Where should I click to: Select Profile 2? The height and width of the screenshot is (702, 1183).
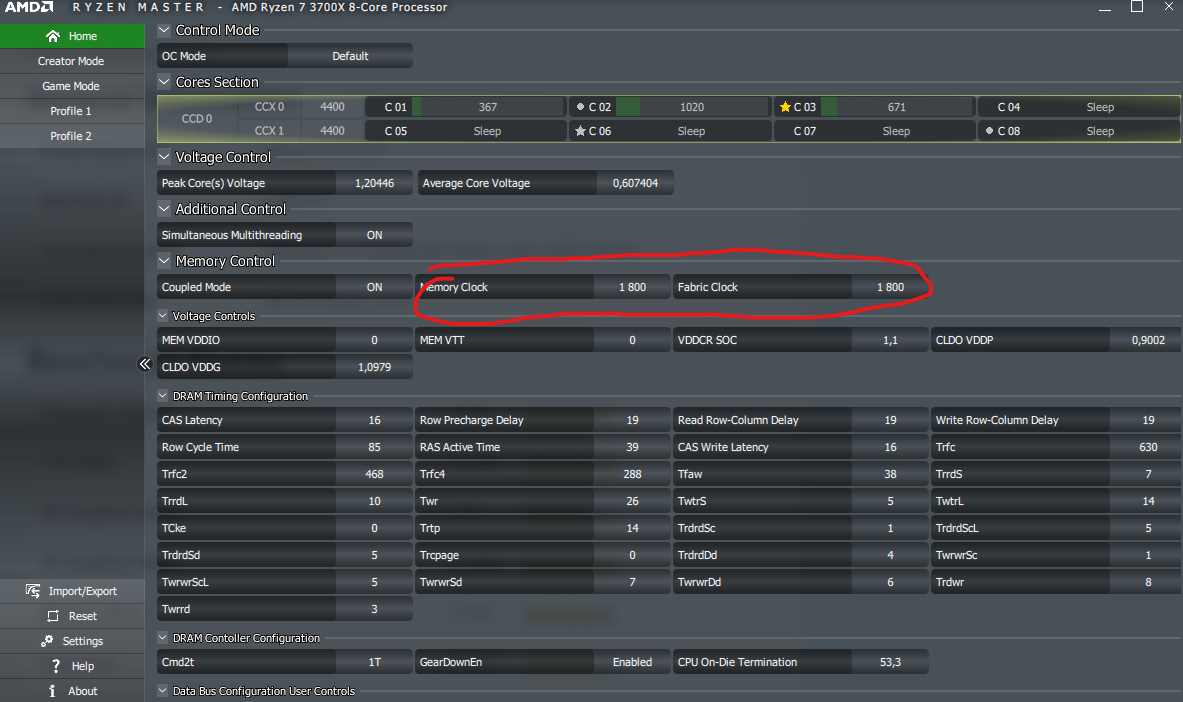tap(72, 136)
